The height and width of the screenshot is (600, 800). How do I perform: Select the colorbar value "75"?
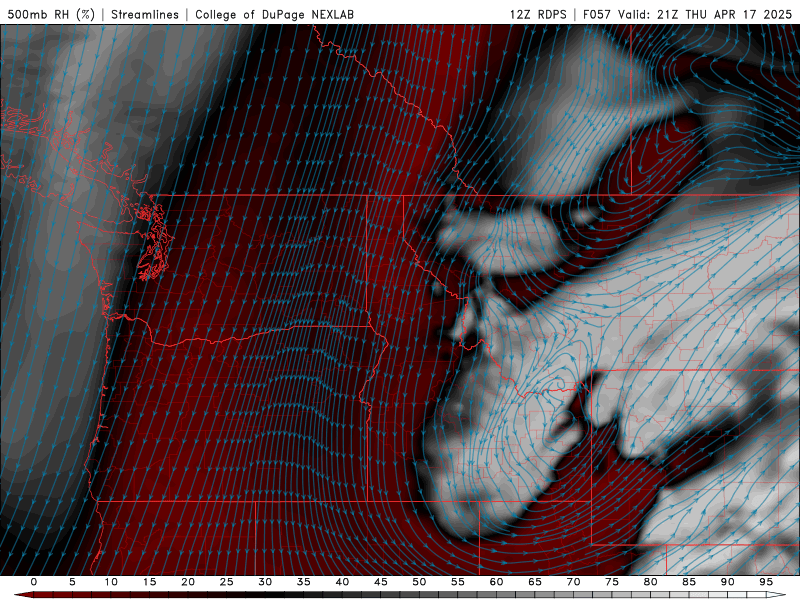(x=612, y=582)
